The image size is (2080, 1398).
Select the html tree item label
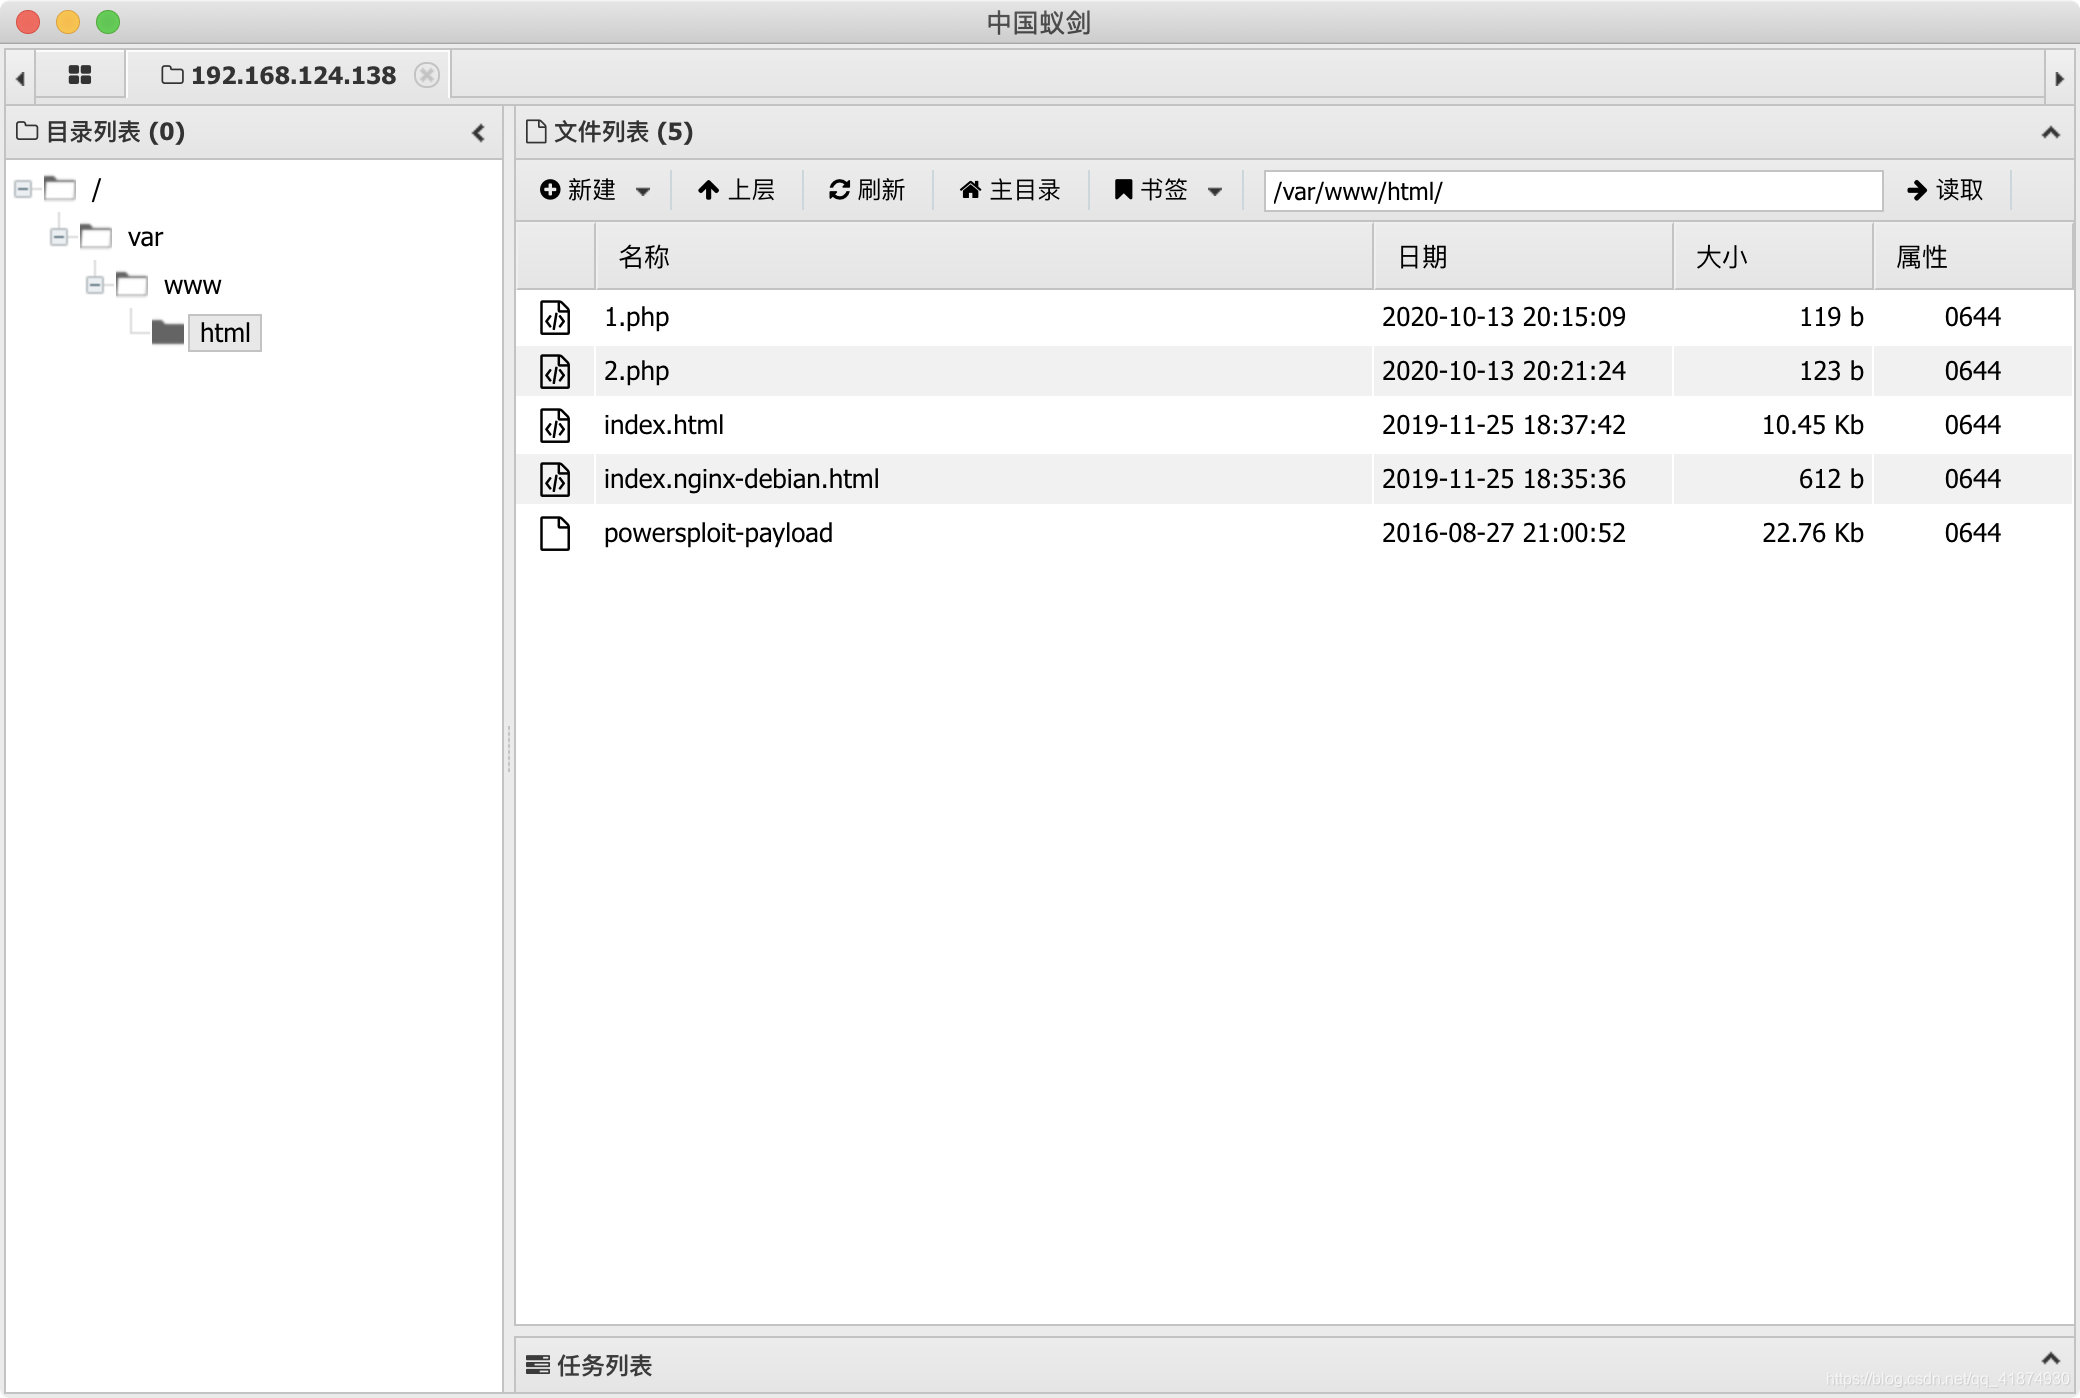click(225, 333)
